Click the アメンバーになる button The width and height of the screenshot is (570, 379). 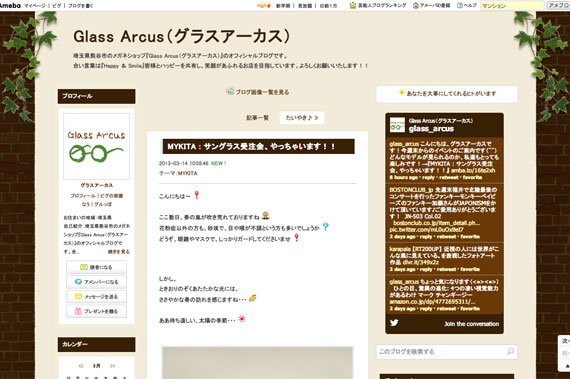click(96, 282)
